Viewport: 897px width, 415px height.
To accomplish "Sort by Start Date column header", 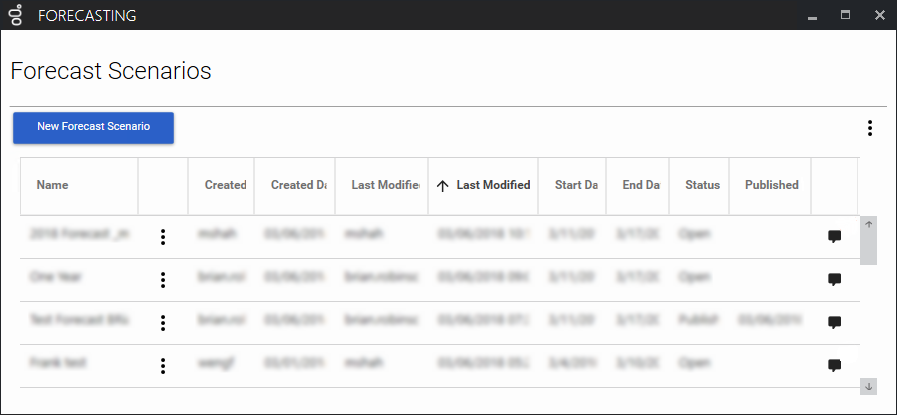I will [x=576, y=185].
